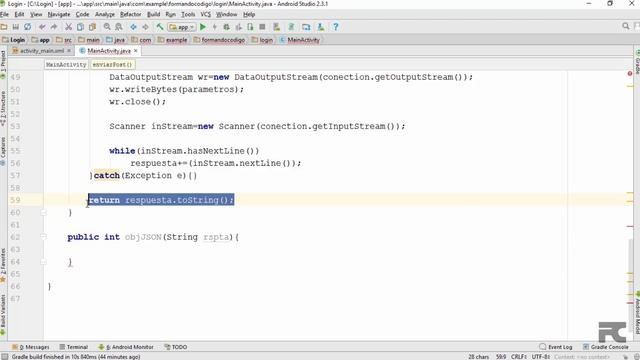
Task: Click the Replace magnifier icon
Action: click(119, 27)
